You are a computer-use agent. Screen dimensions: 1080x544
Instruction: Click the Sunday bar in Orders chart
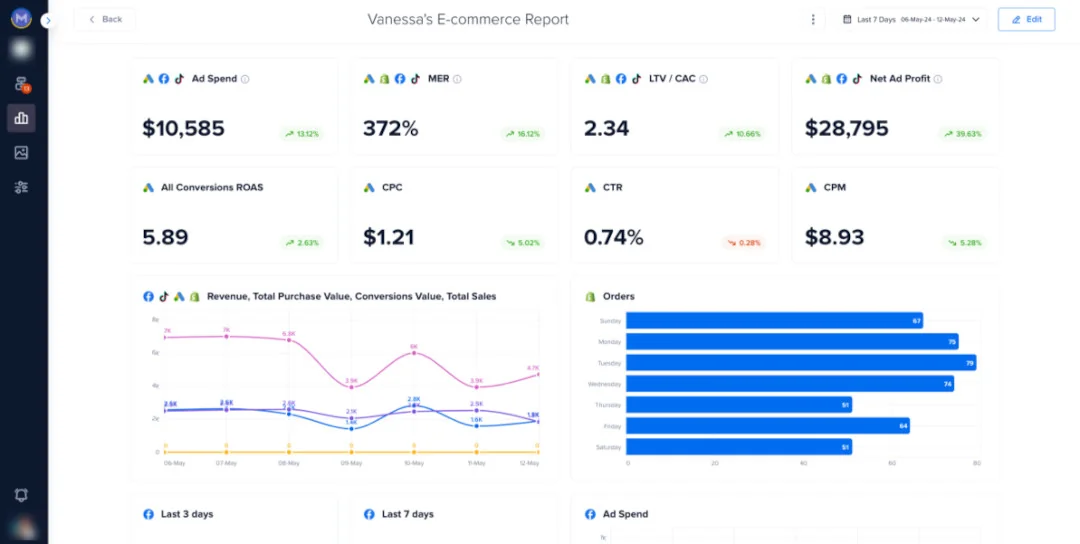(774, 321)
